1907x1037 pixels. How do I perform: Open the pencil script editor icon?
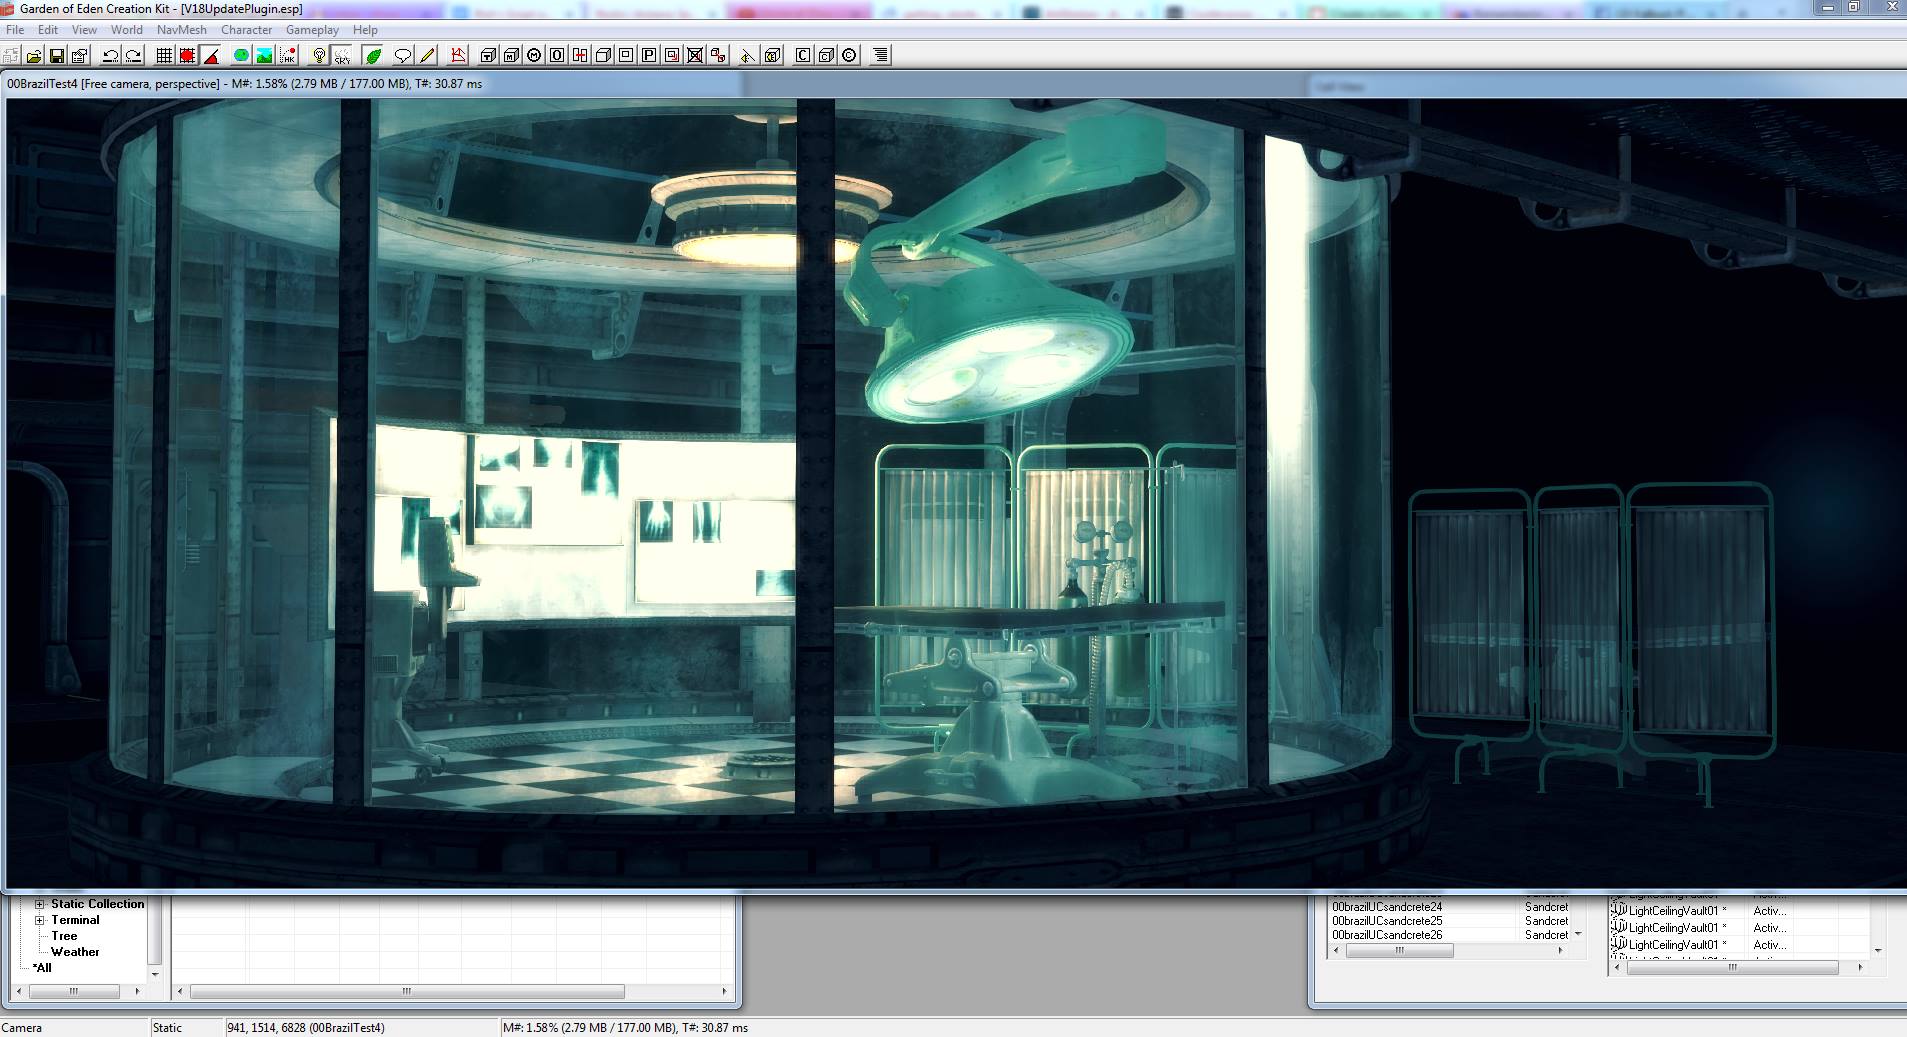tap(427, 55)
